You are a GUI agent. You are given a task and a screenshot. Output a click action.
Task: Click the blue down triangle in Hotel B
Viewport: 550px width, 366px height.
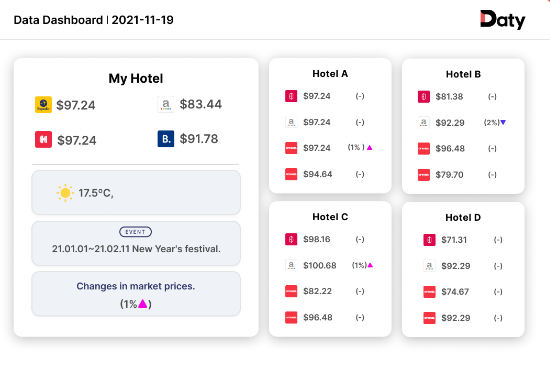tap(503, 122)
